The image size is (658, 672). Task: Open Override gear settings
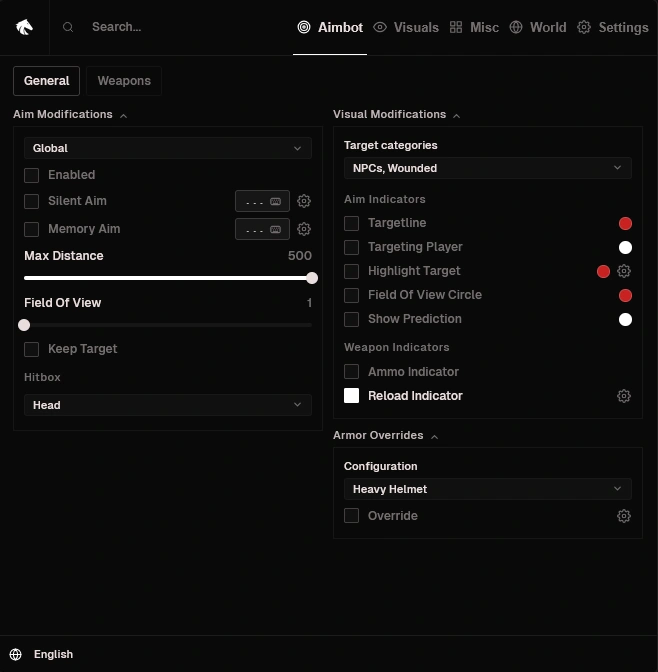(x=624, y=516)
